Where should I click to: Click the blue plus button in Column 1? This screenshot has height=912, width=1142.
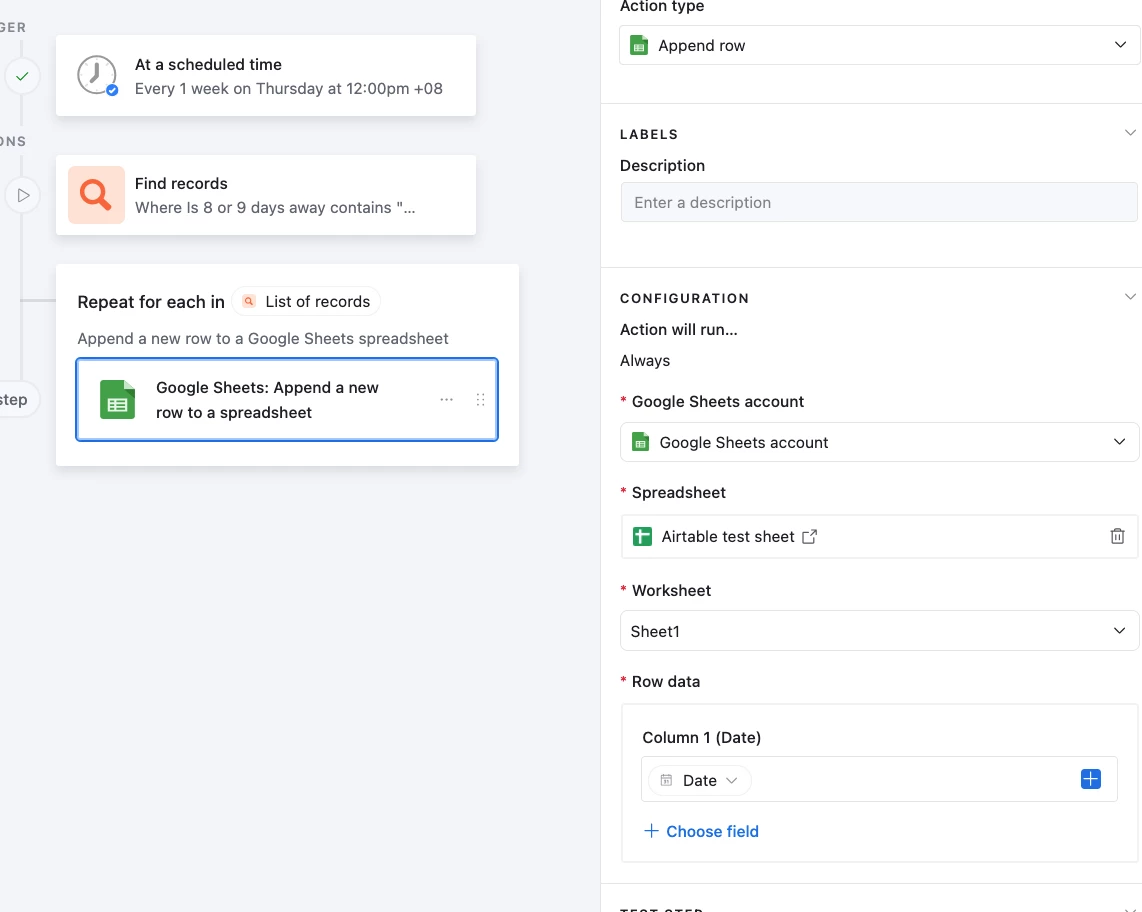coord(1090,779)
